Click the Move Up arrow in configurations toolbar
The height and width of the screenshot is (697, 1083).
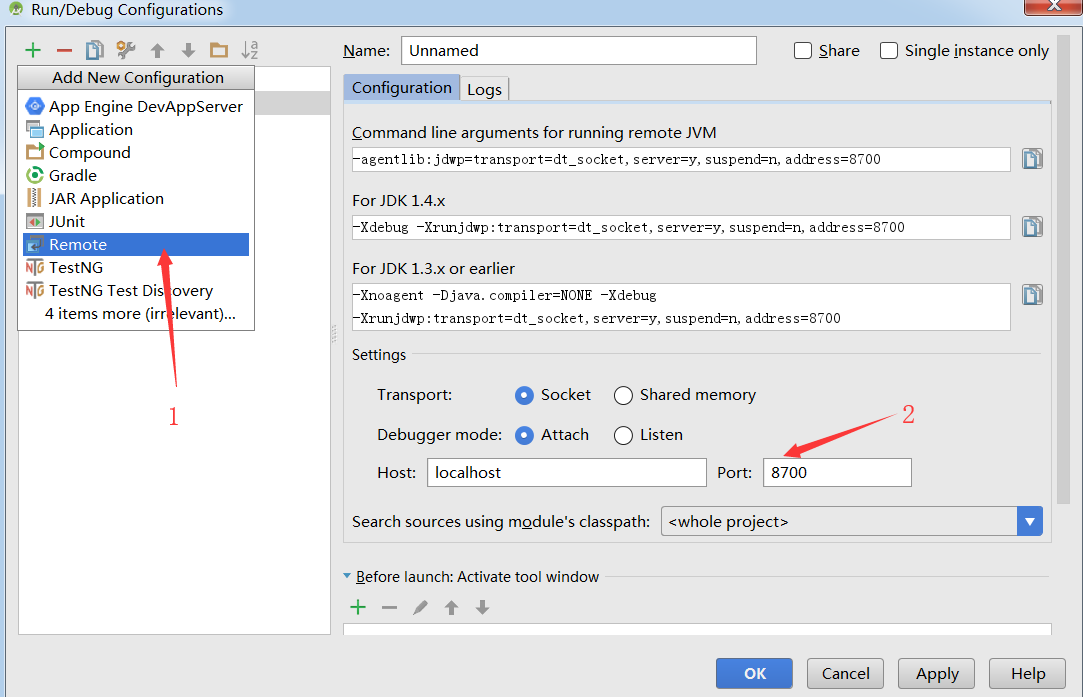click(157, 50)
